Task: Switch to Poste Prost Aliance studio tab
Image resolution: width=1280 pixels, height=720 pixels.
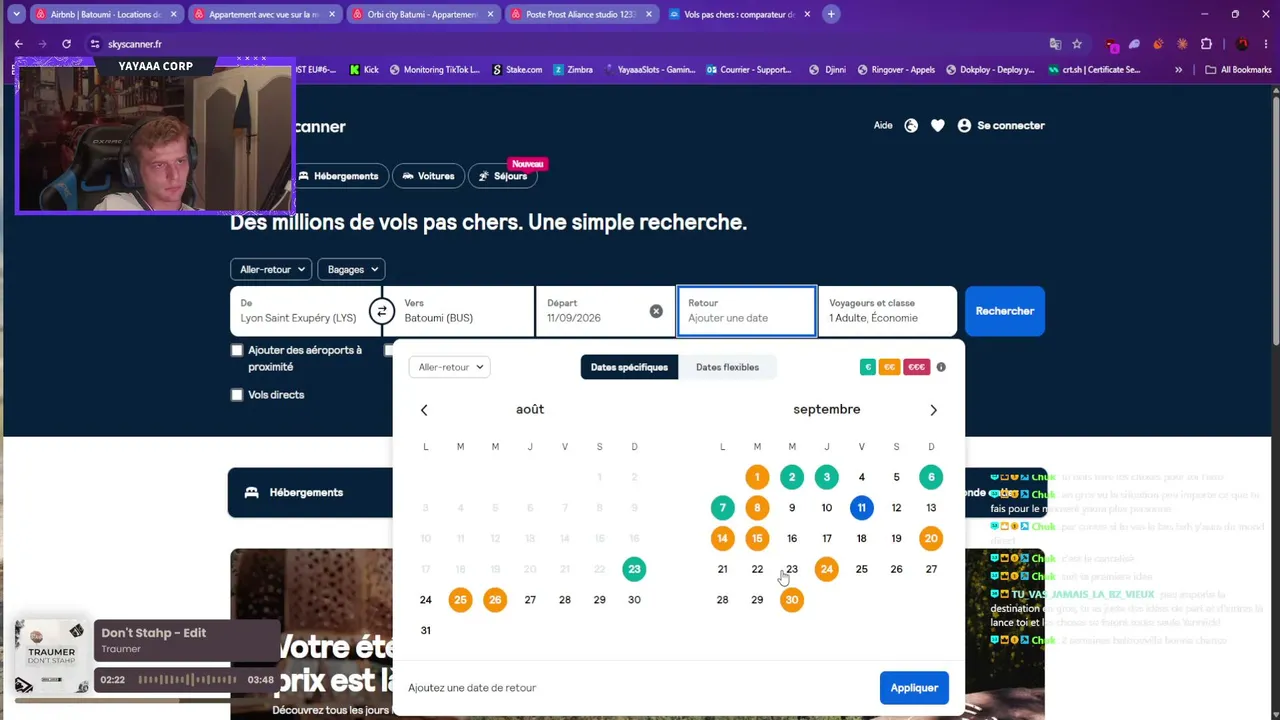Action: coord(581,14)
